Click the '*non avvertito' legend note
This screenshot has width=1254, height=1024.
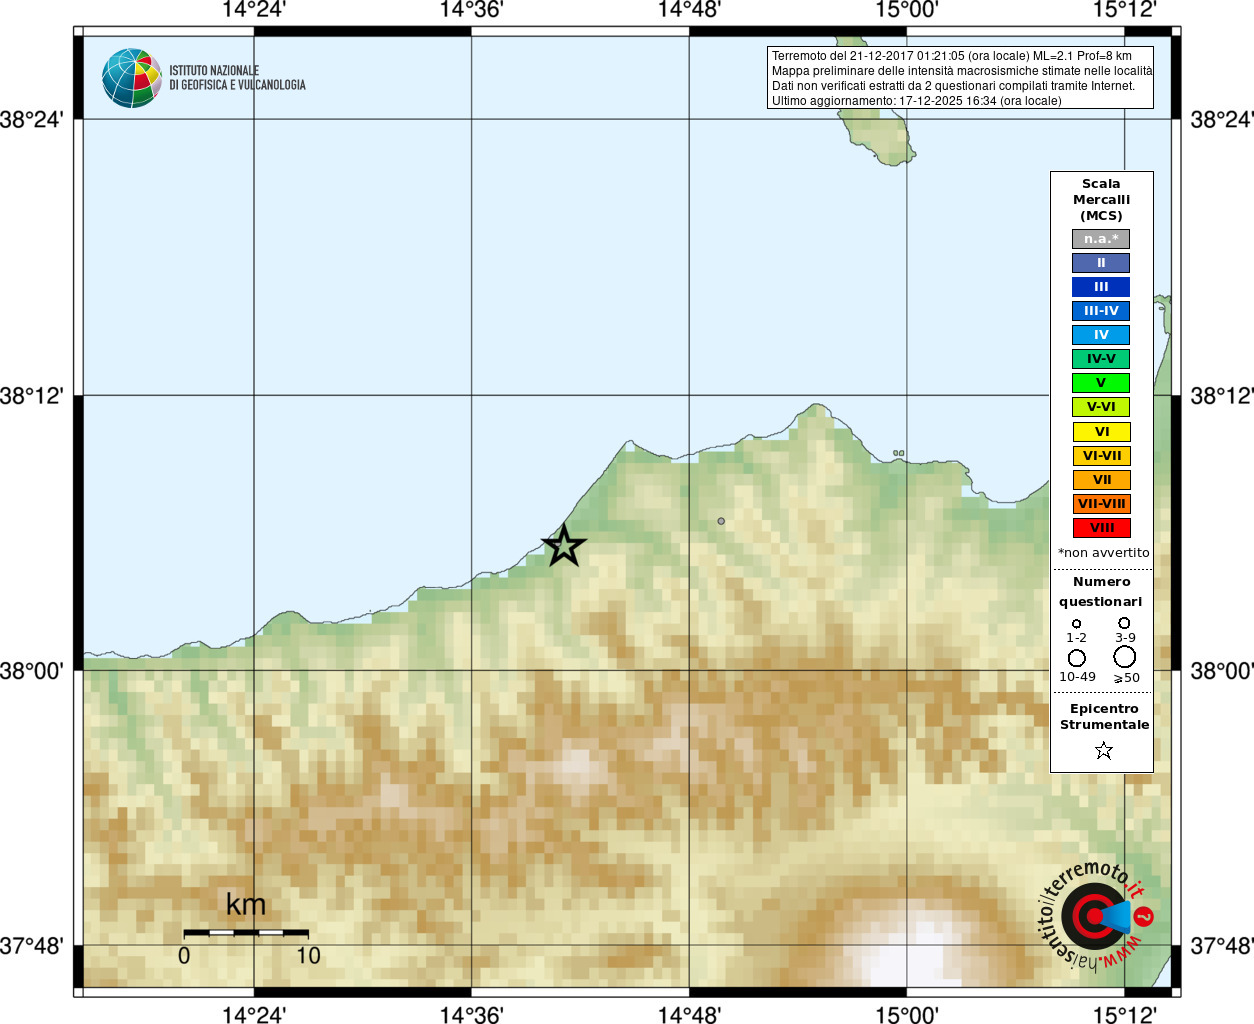click(x=1104, y=553)
